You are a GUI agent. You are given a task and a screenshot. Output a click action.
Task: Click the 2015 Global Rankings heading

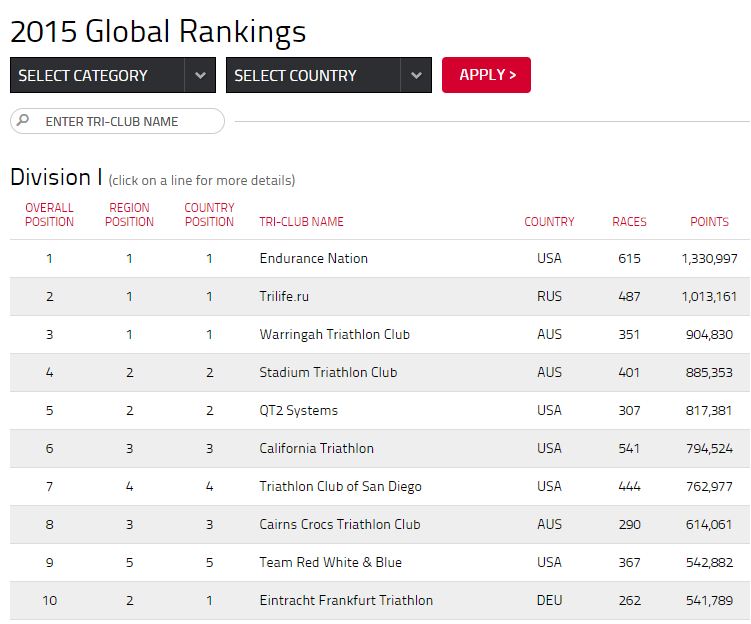158,32
